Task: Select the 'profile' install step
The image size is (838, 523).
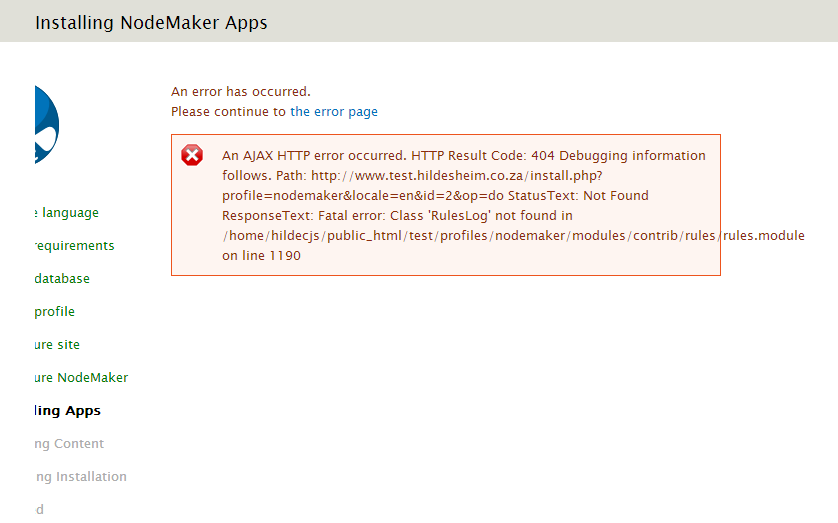Action: [55, 311]
